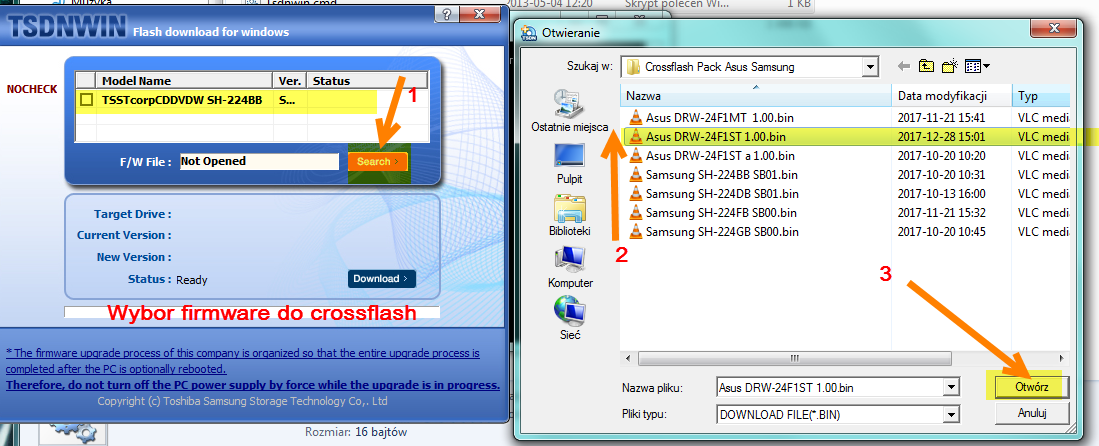Click the Nazwa pliku filename field
This screenshot has width=1099, height=446.
(x=831, y=387)
